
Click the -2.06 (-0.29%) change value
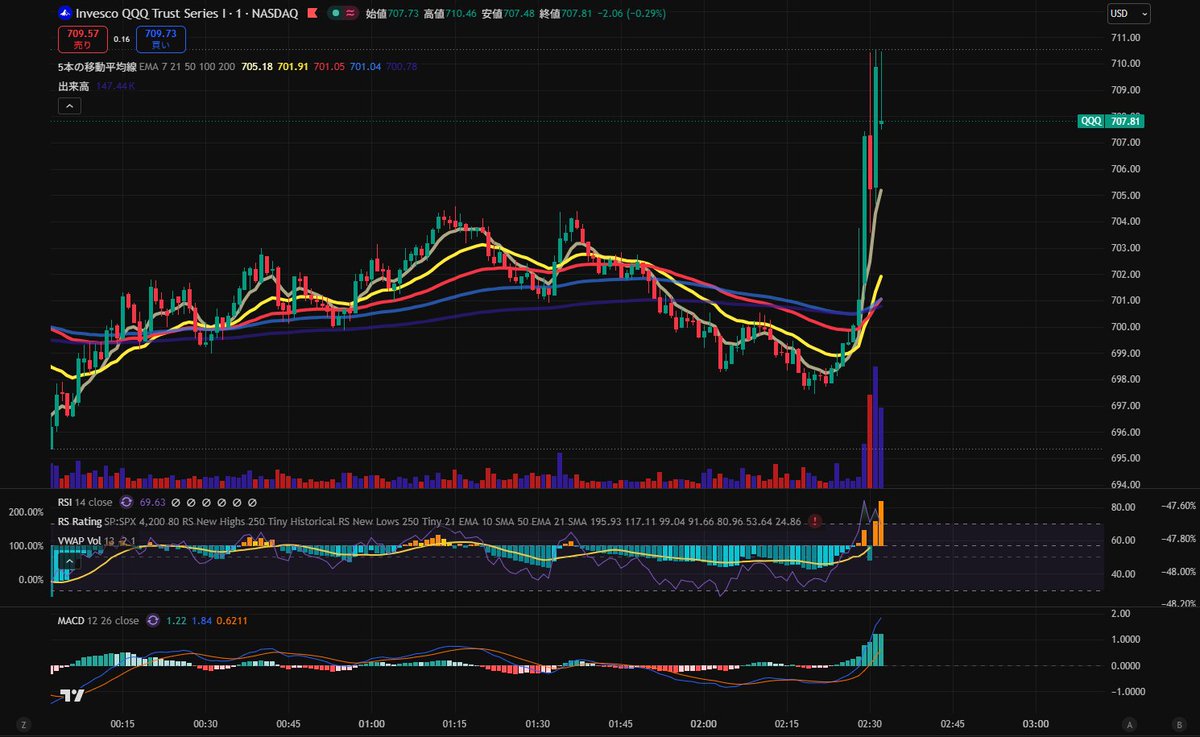pyautogui.click(x=631, y=14)
